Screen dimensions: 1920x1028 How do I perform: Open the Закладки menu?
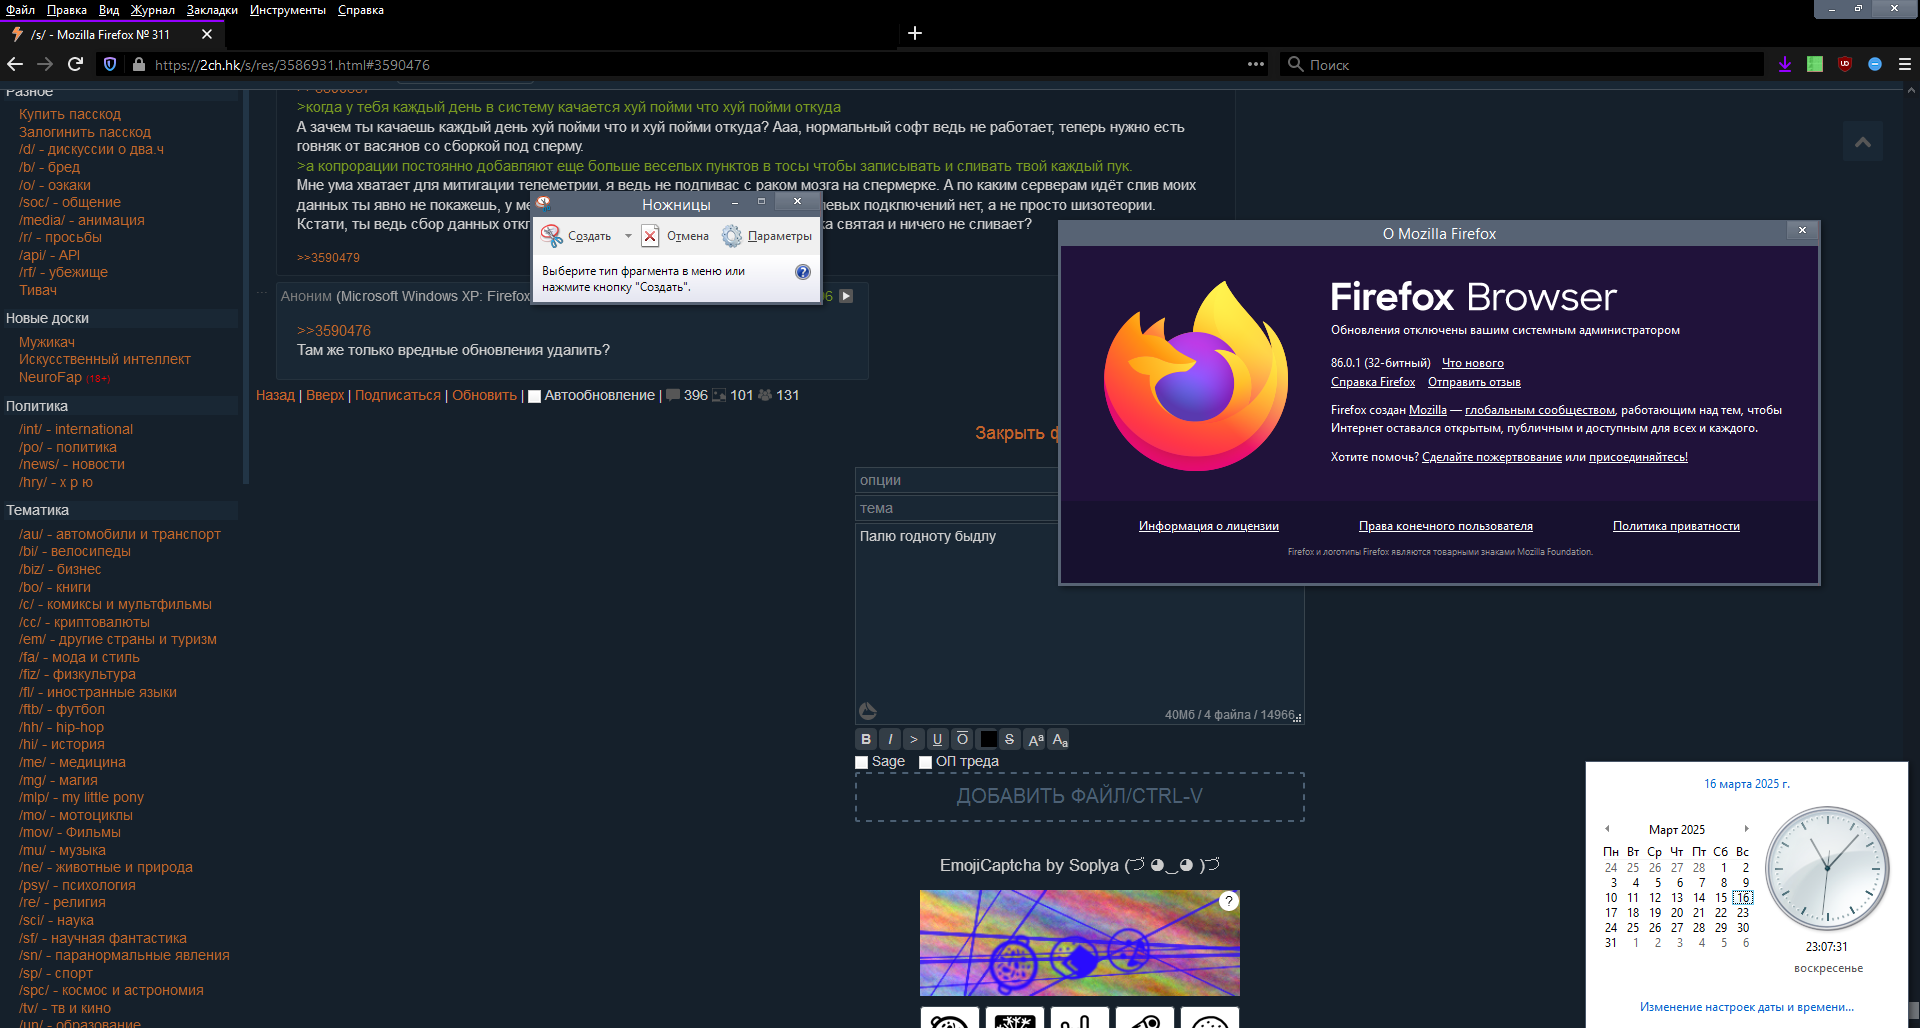212,10
